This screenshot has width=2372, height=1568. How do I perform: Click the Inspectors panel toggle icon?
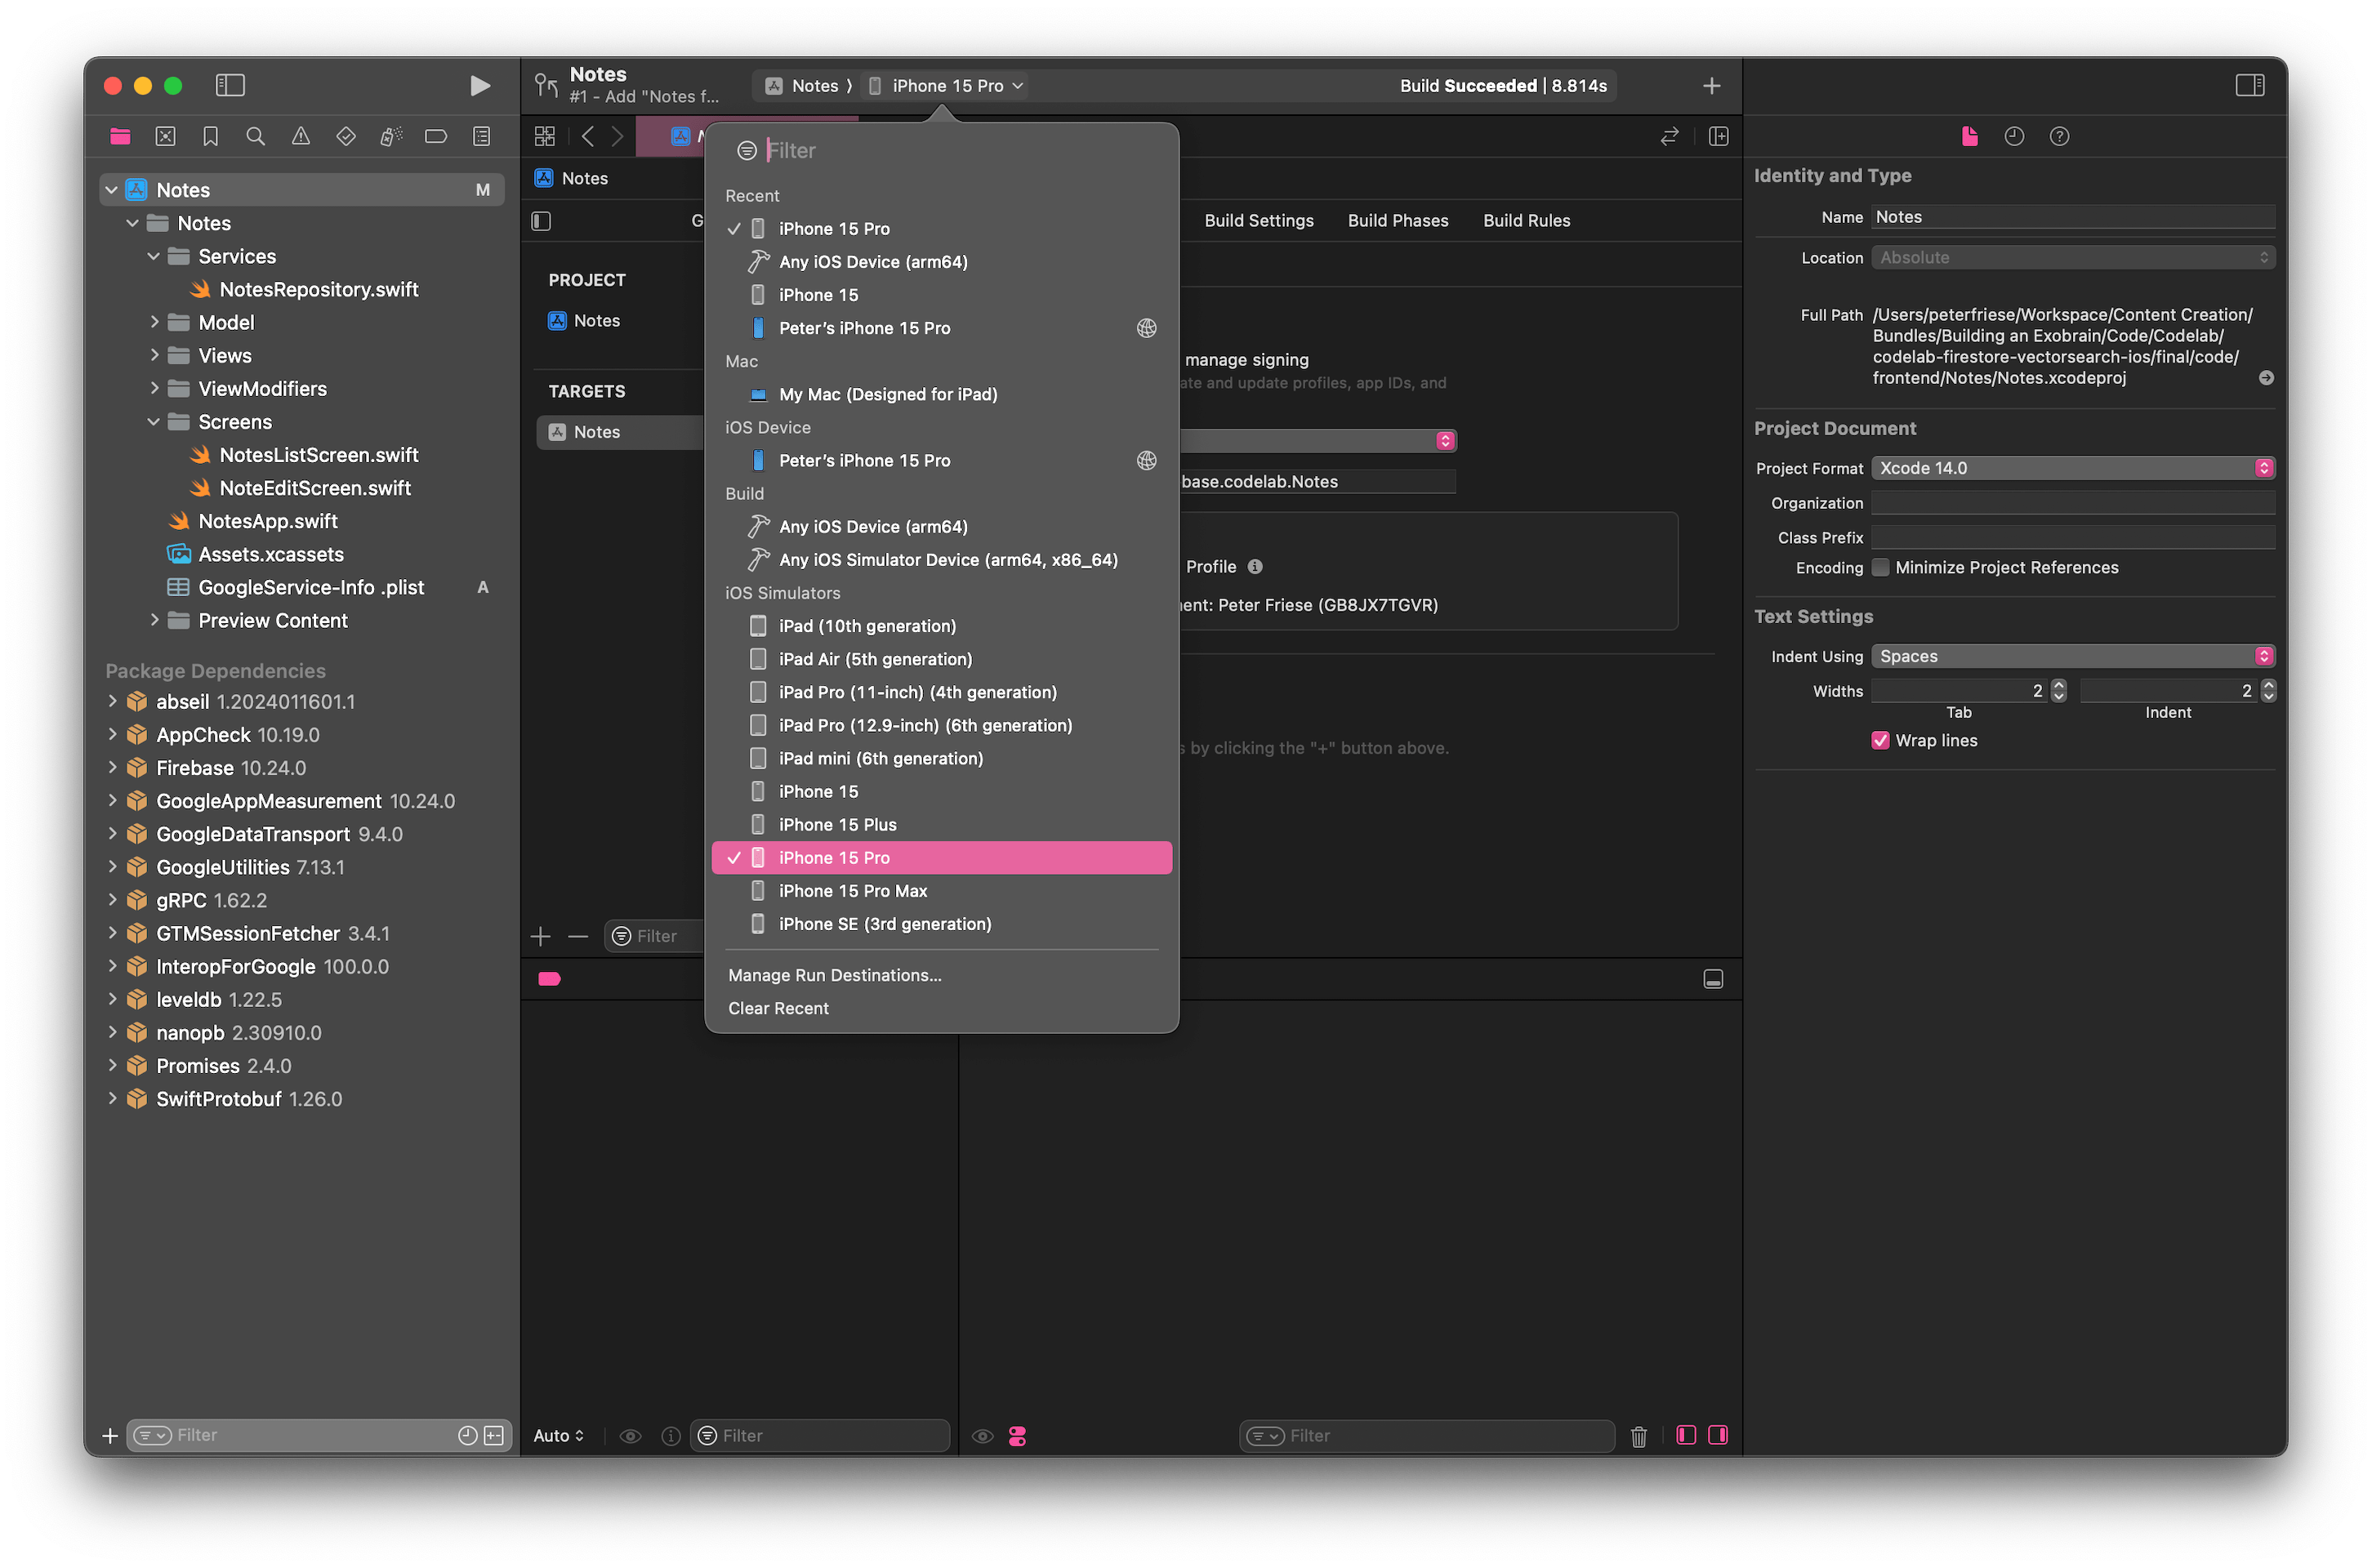[2249, 84]
